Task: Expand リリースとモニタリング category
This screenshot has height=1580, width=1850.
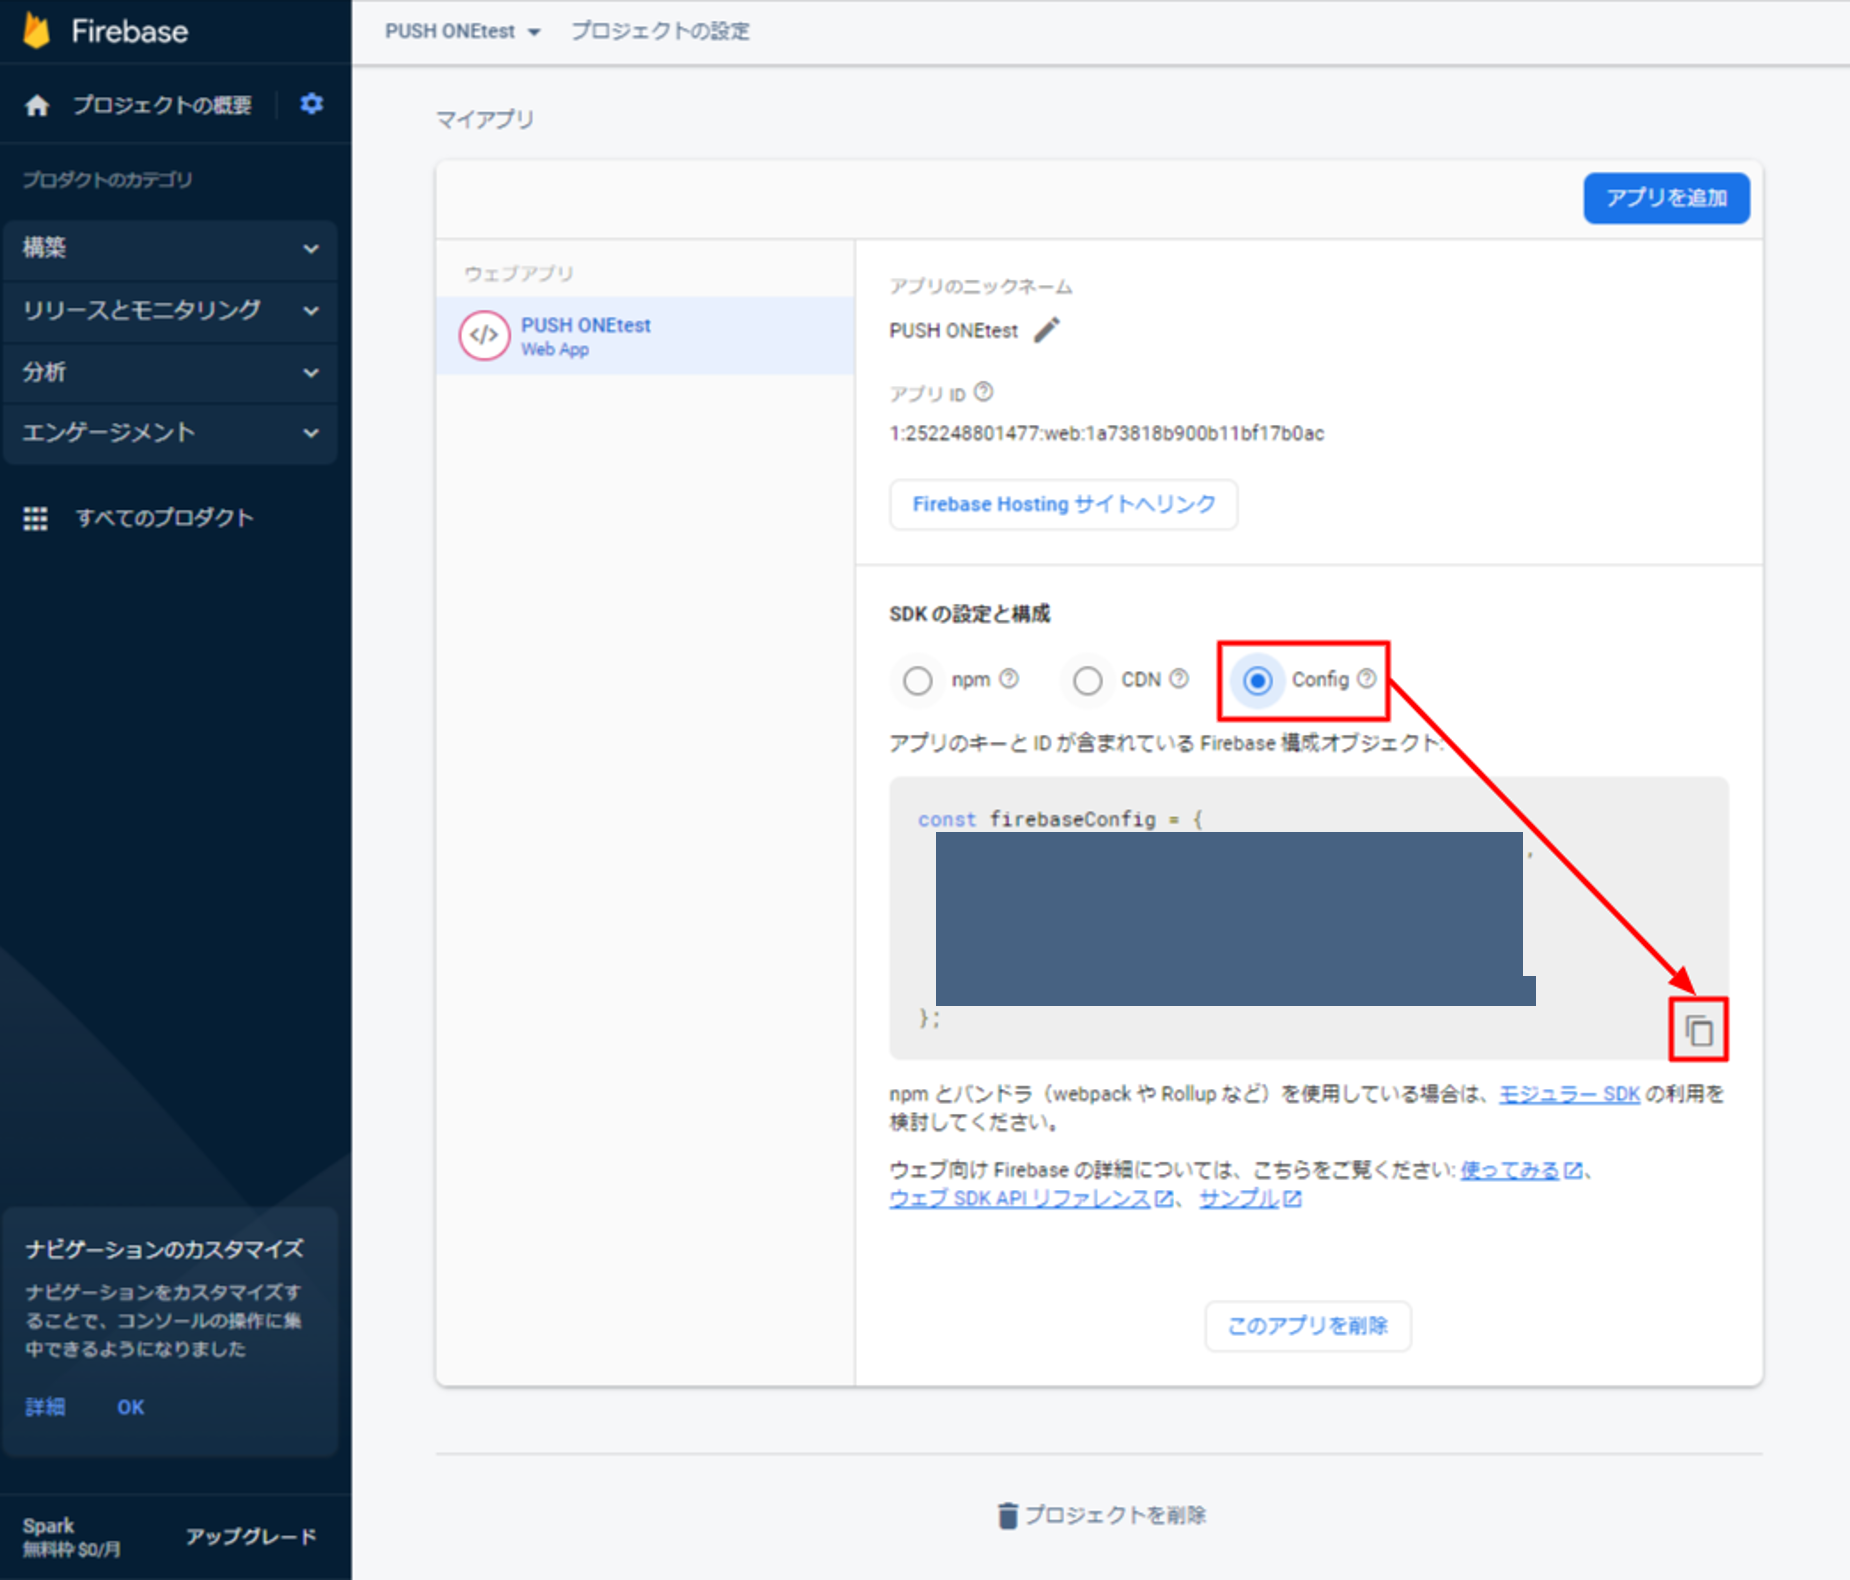Action: pyautogui.click(x=171, y=310)
